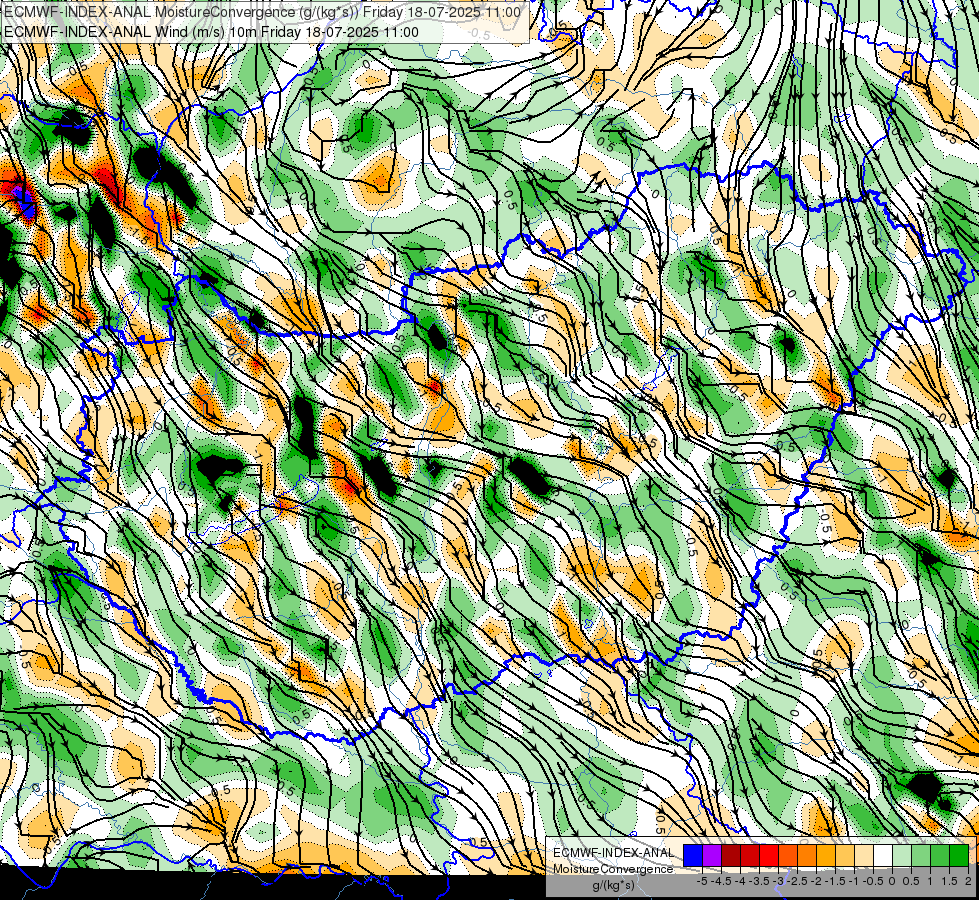Click the white legend swatch
The height and width of the screenshot is (900, 979).
[883, 856]
